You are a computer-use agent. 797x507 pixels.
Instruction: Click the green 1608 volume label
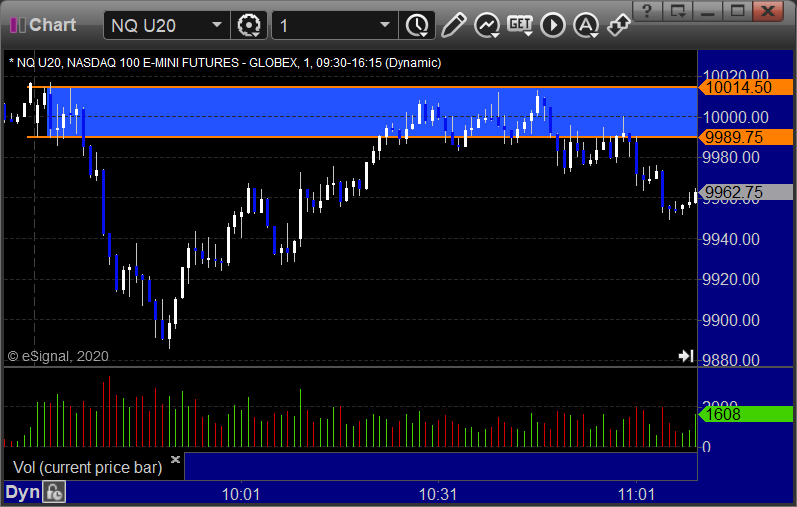746,414
